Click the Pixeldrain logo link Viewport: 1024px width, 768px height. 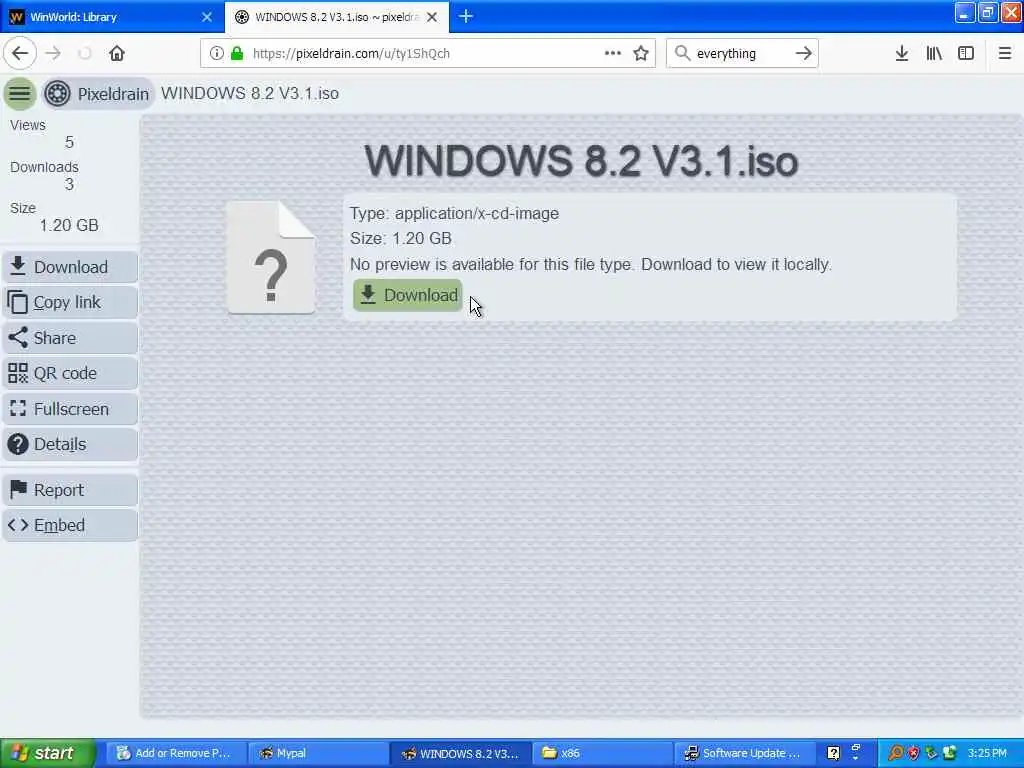tap(98, 93)
